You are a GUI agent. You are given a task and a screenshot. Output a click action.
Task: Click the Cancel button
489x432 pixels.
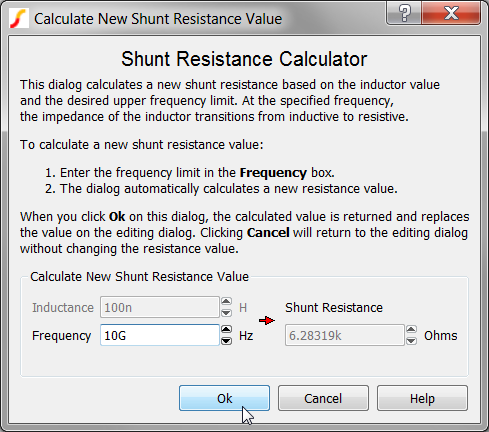point(323,398)
